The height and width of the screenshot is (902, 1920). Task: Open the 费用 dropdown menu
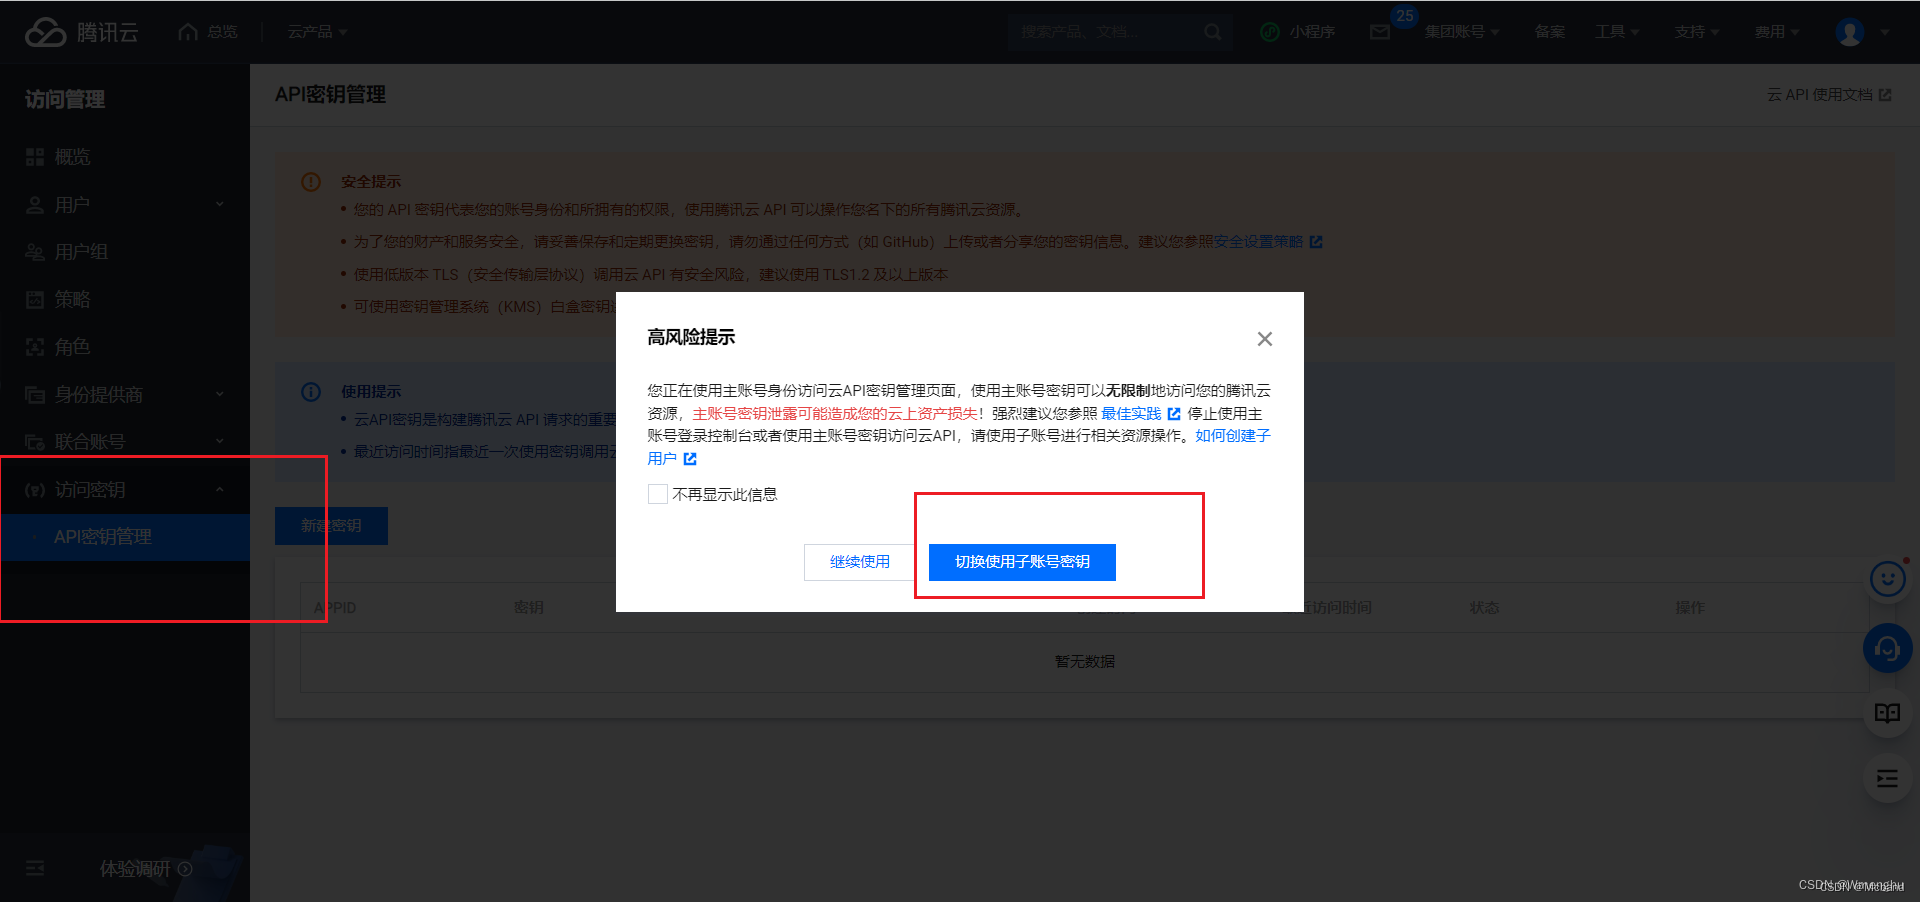click(1777, 32)
